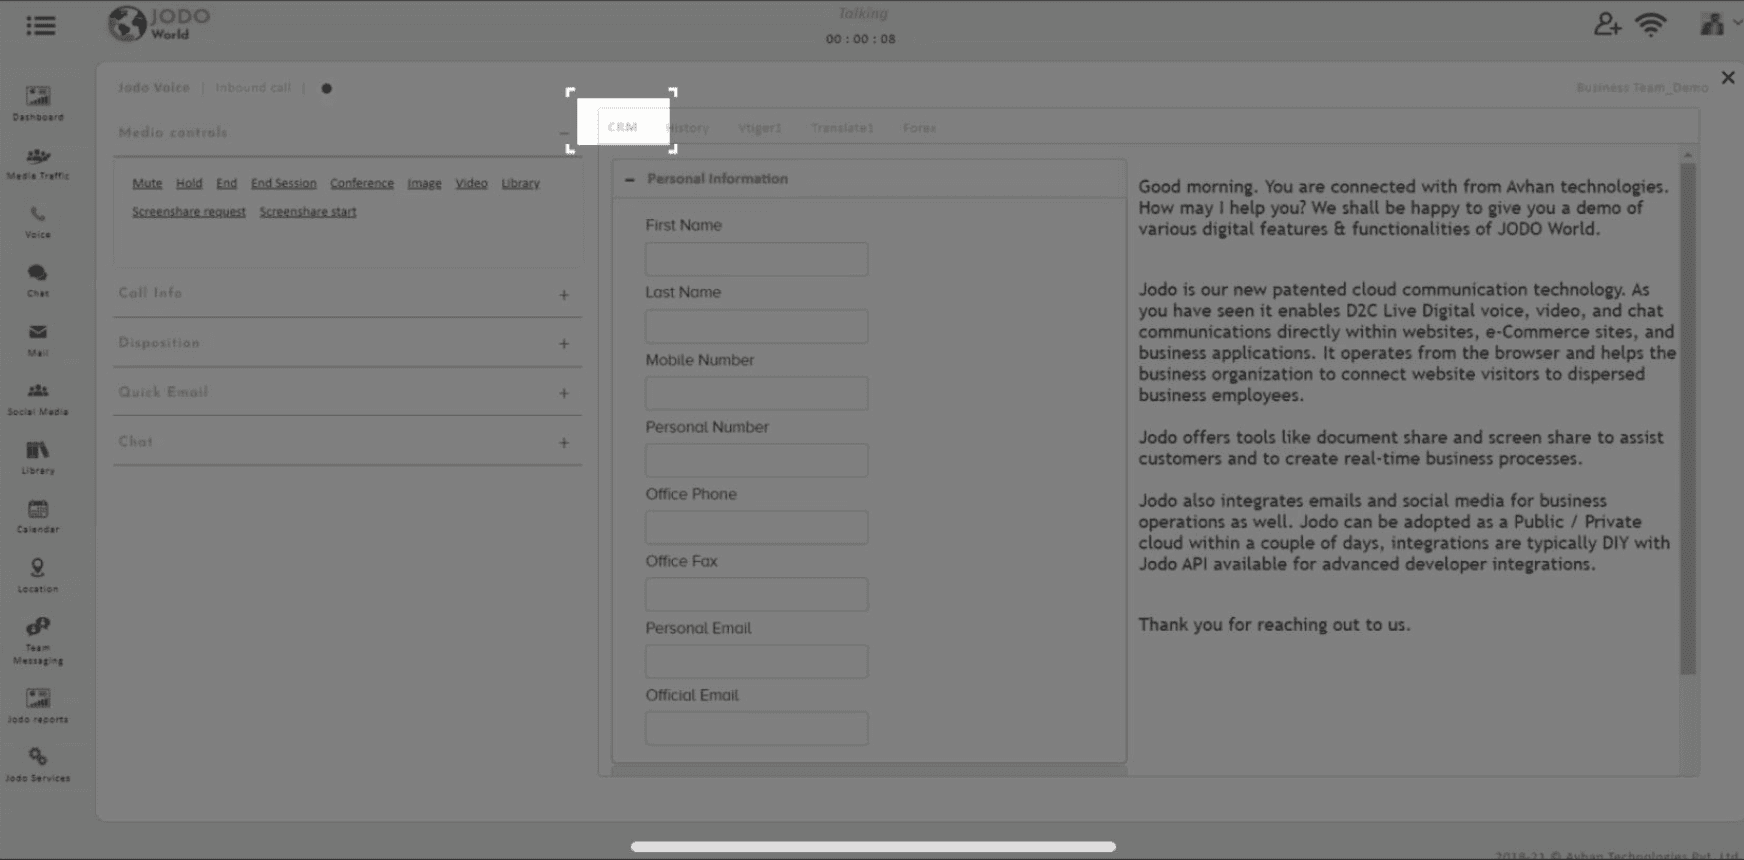The width and height of the screenshot is (1744, 860).
Task: Collapse the Media controls section
Action: 564,133
